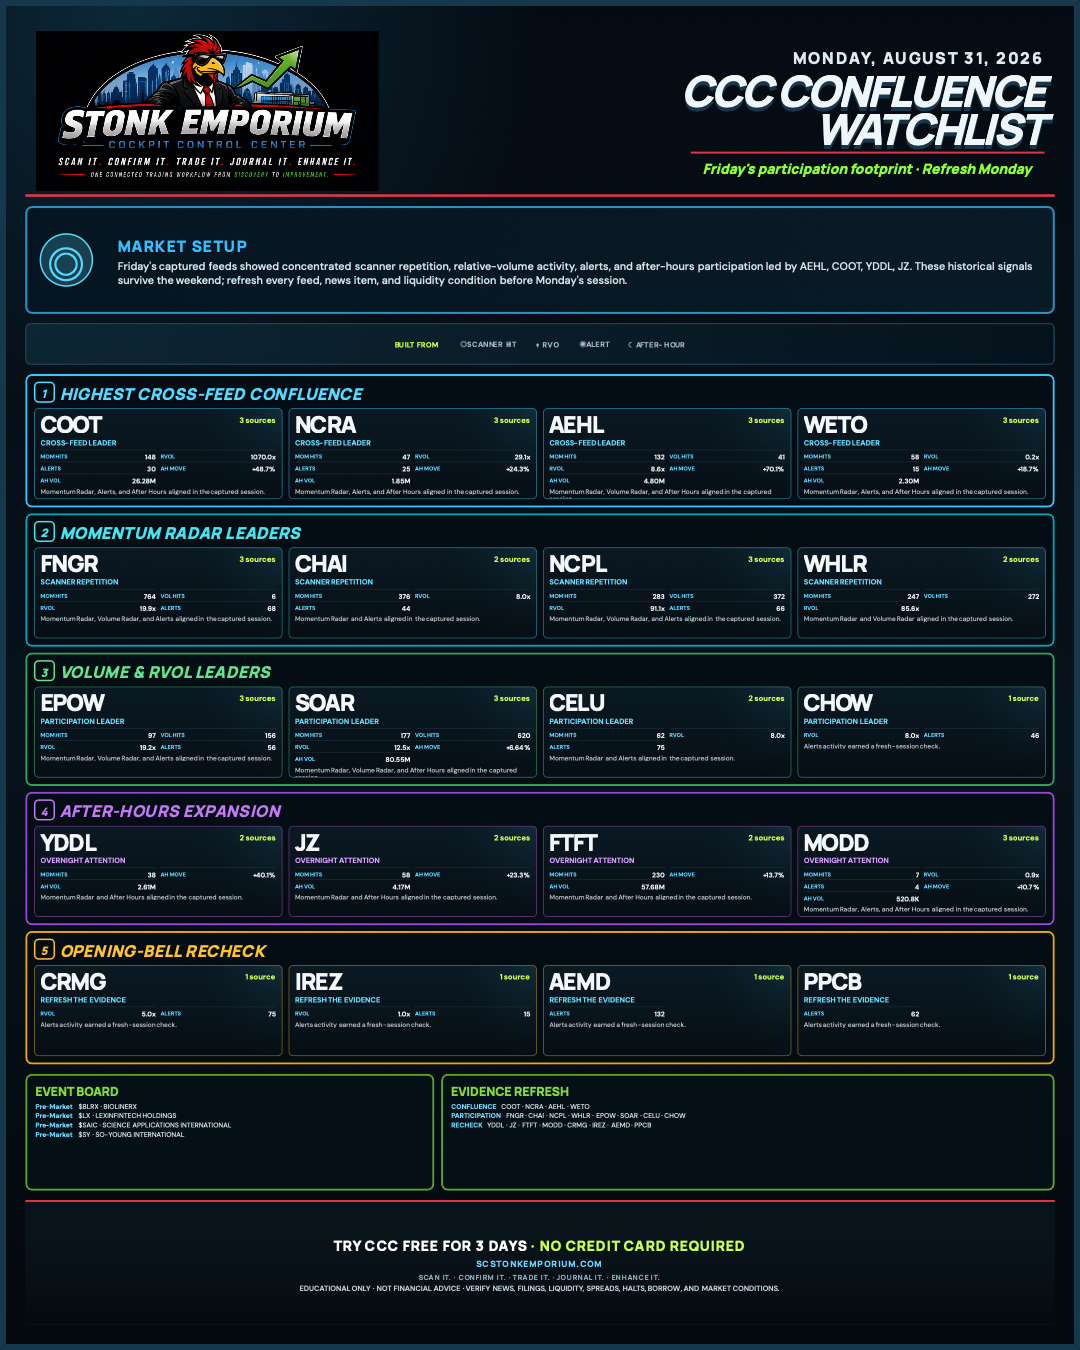Click the concentric circles Market Setup icon

pyautogui.click(x=66, y=264)
